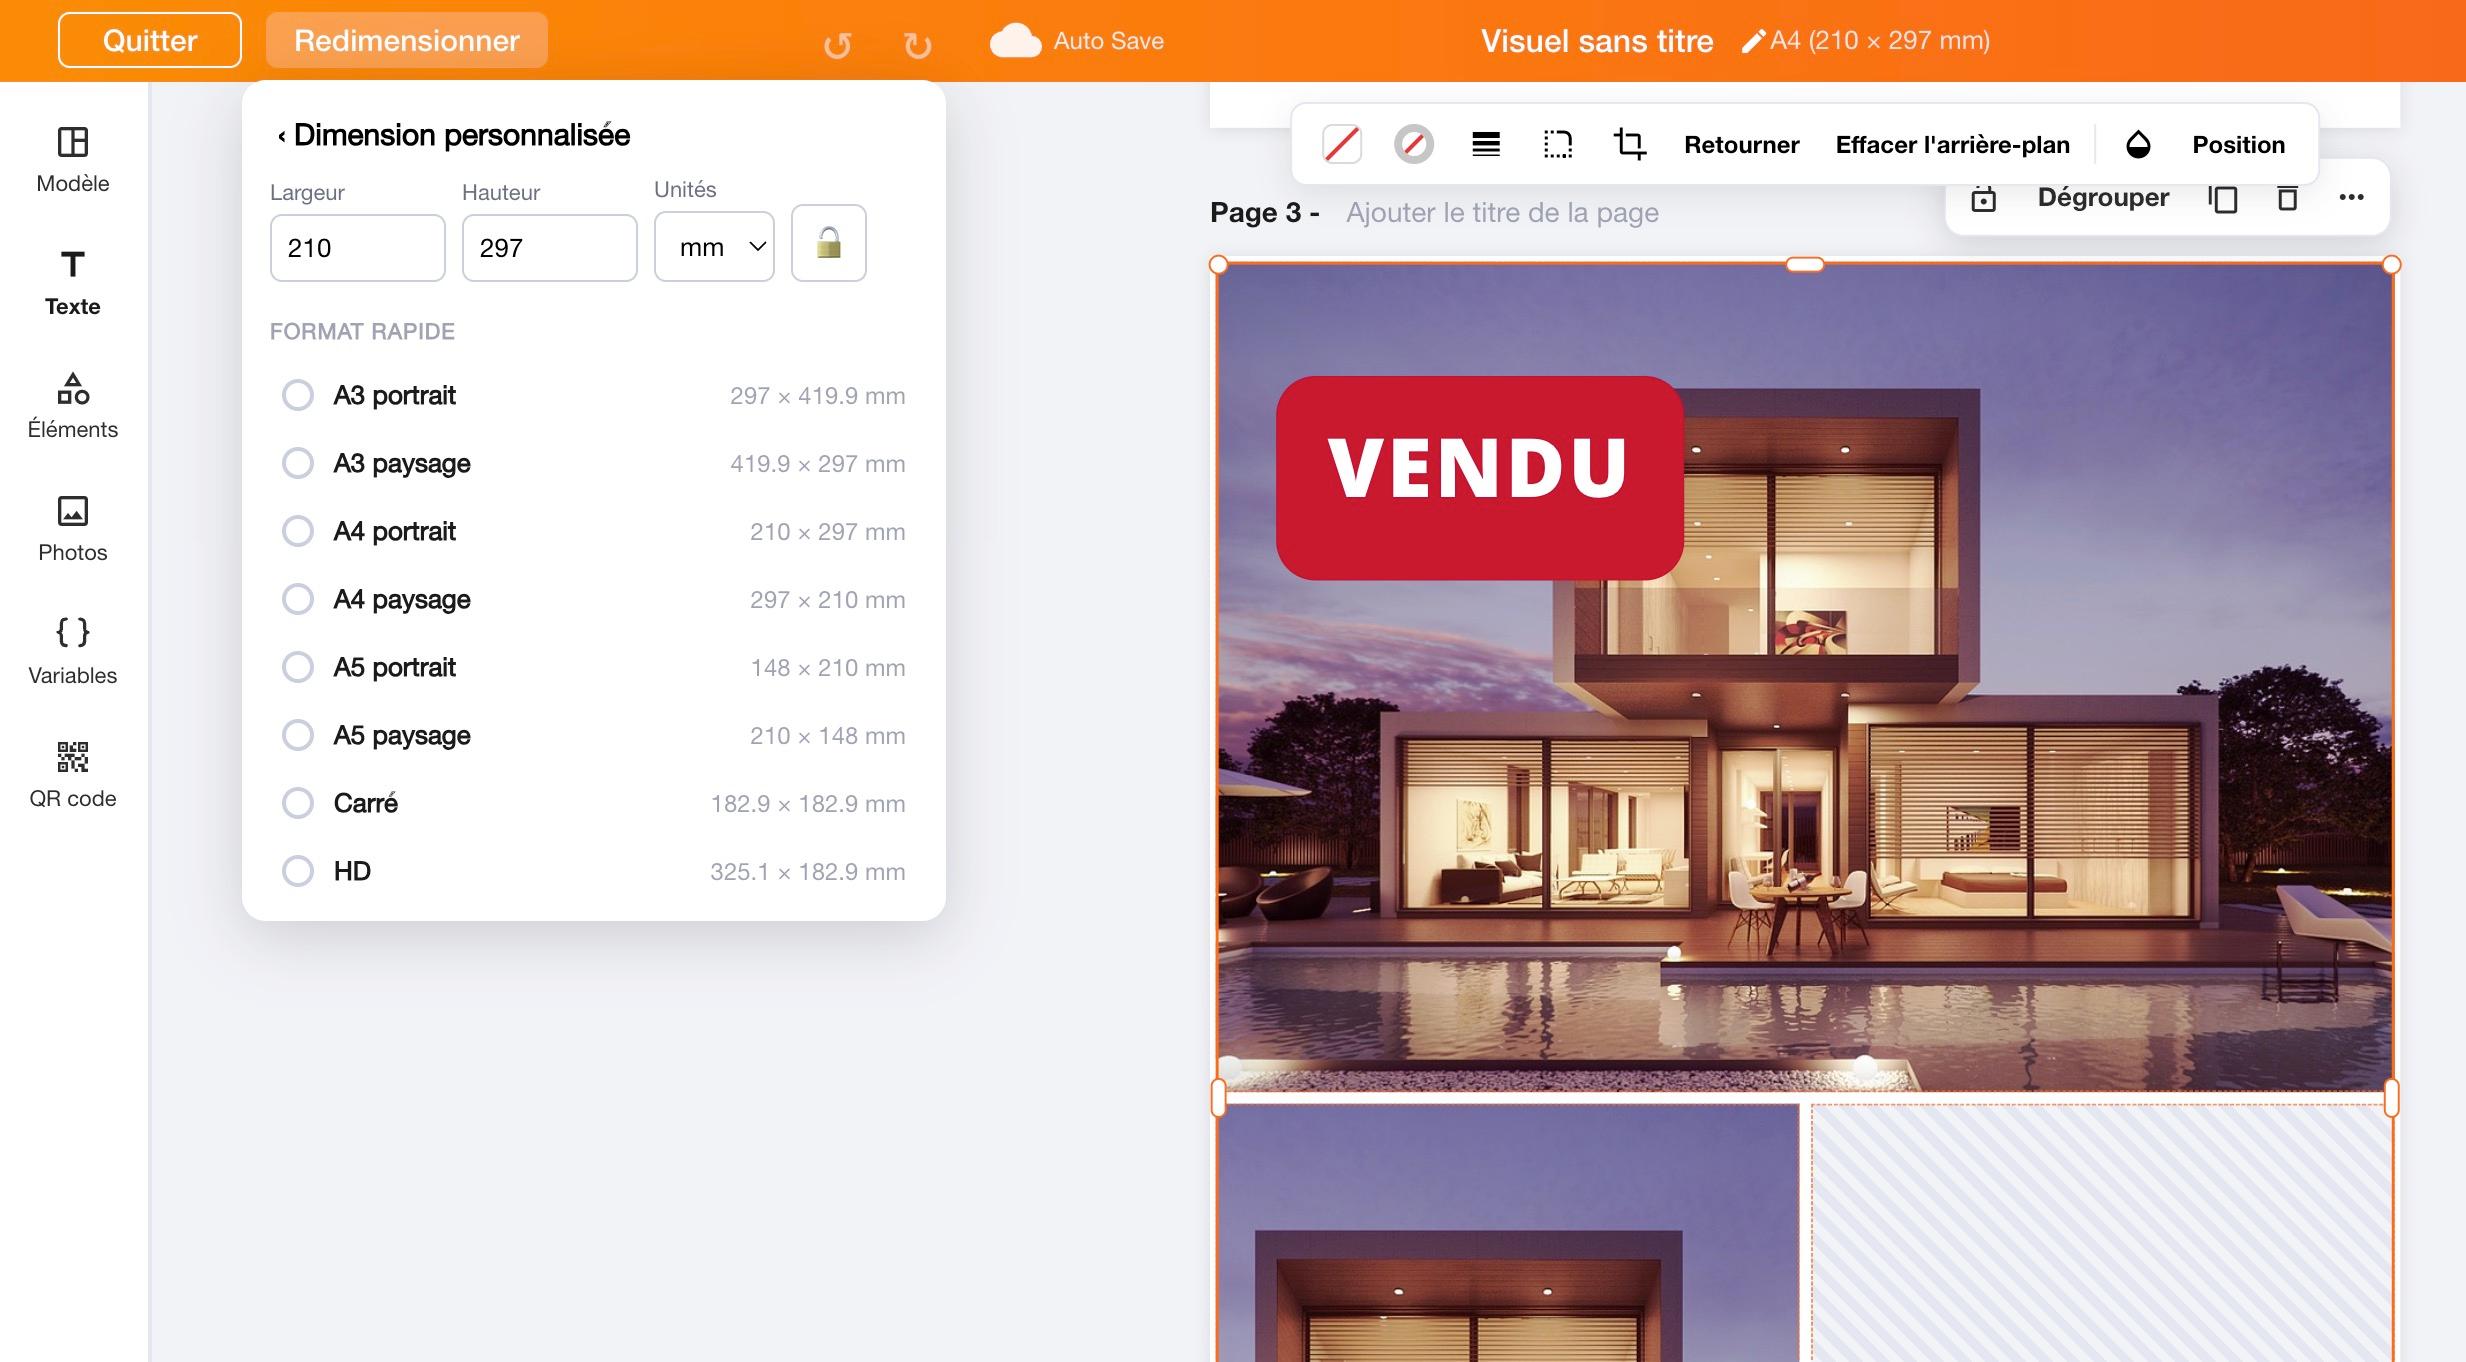Open the Texte sidebar tab
2466x1362 pixels.
73,283
